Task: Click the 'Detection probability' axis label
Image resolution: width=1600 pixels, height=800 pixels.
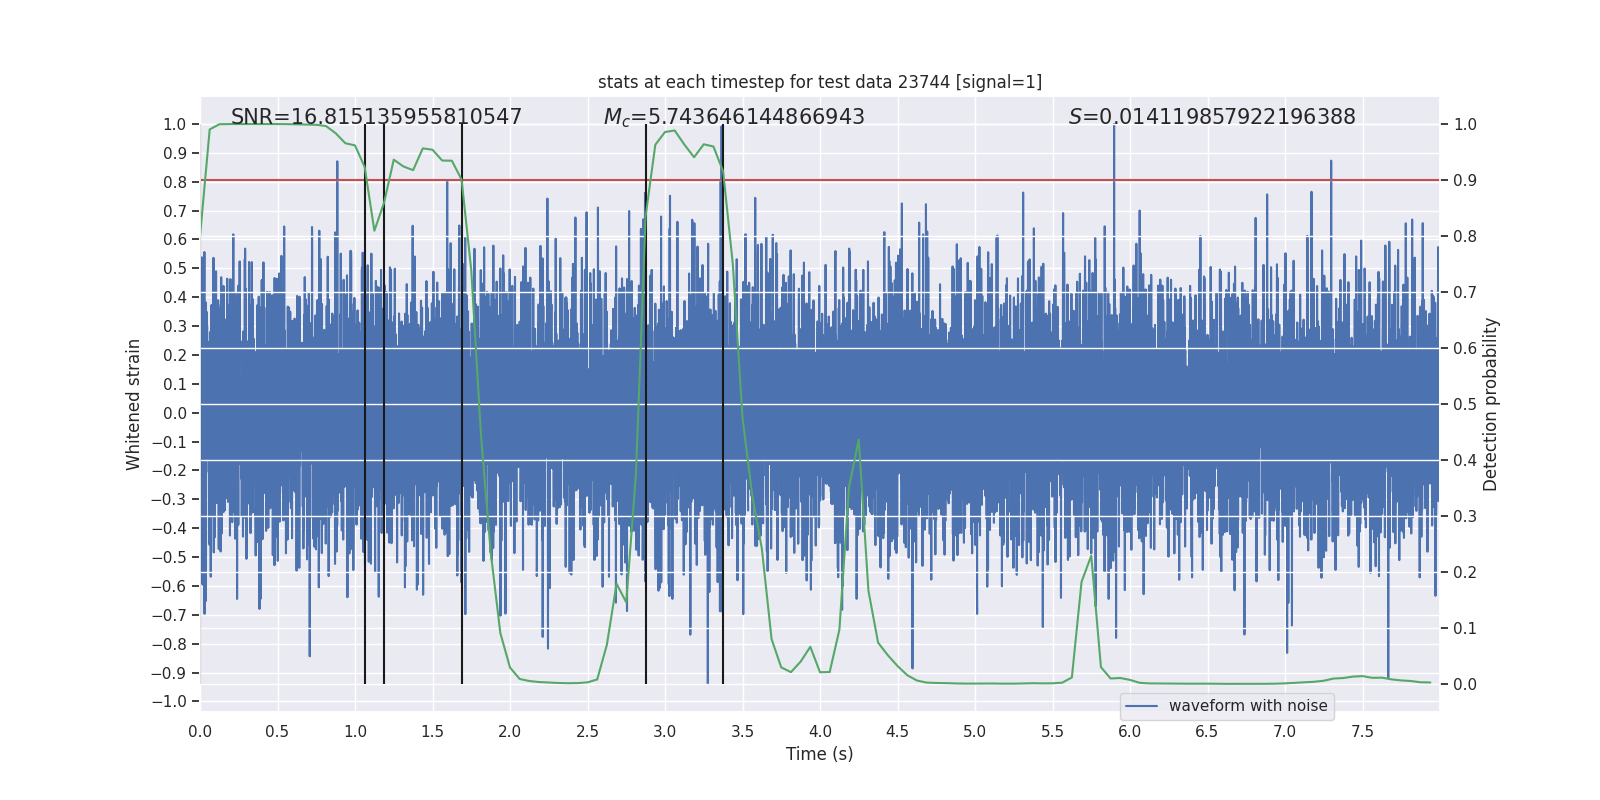Action: [1490, 404]
